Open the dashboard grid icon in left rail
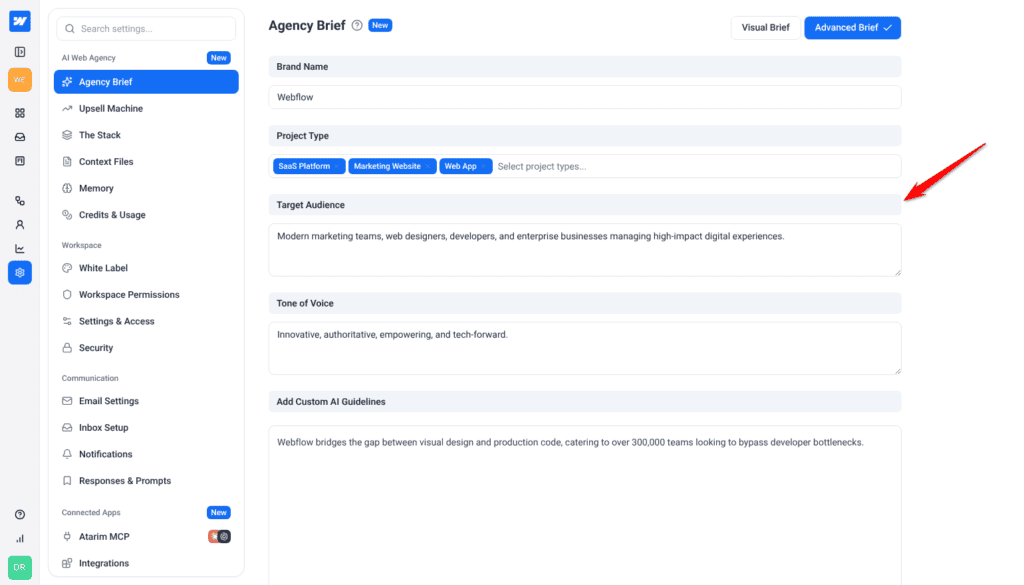Viewport: 1024px width, 585px height. (x=20, y=113)
